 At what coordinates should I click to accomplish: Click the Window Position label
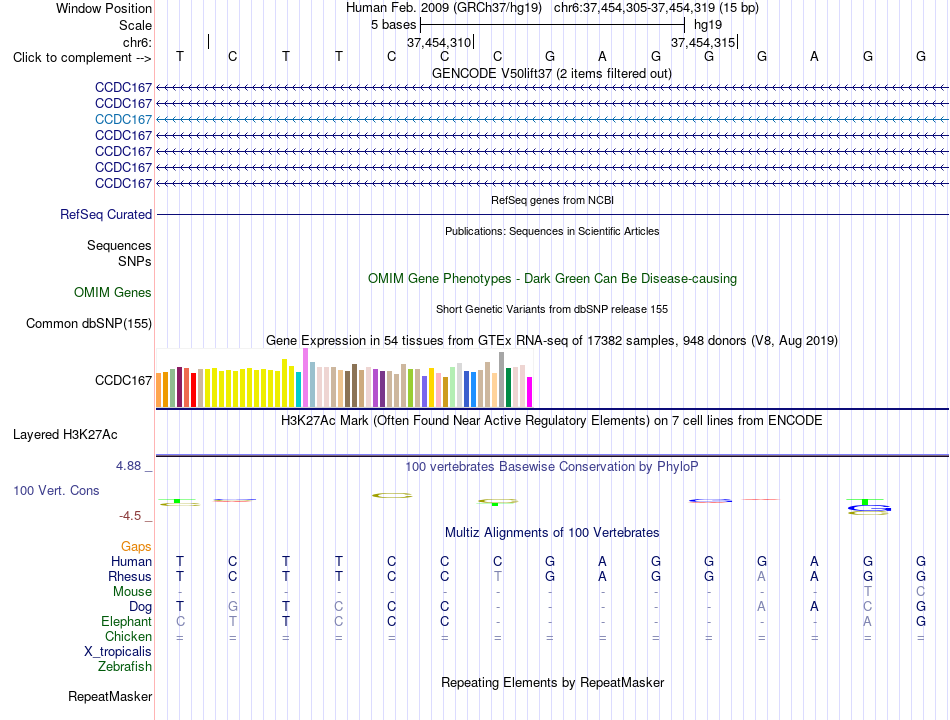tap(104, 8)
